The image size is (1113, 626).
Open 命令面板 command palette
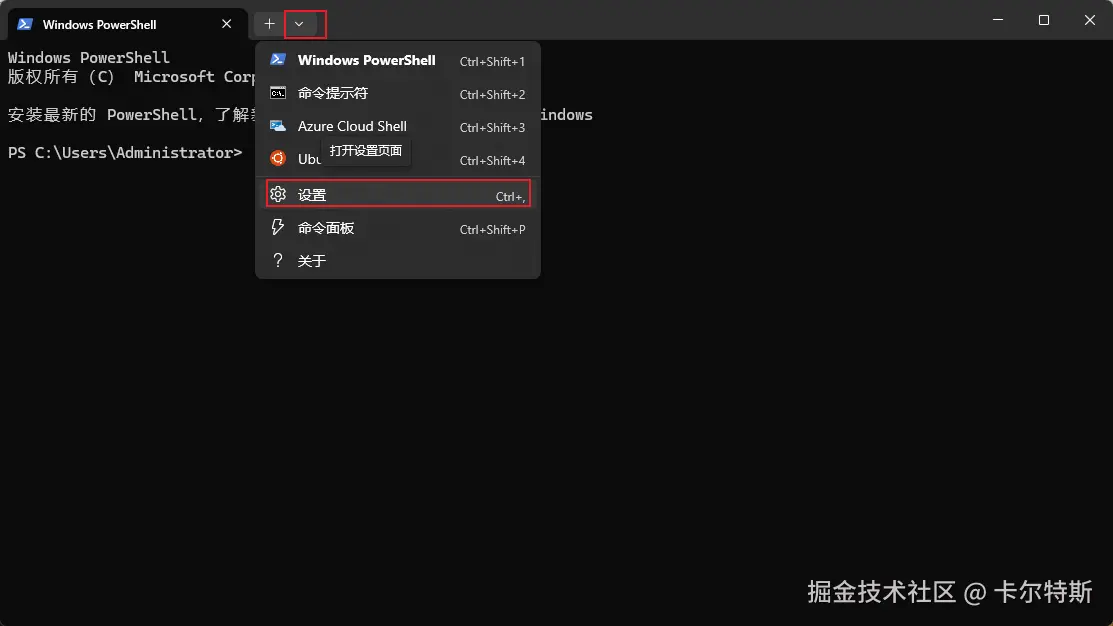point(398,228)
